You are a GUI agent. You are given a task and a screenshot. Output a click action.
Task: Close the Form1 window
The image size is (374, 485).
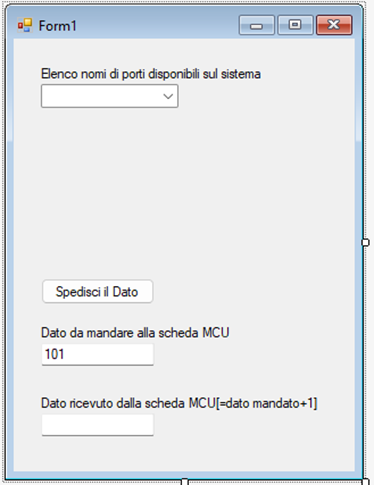point(334,25)
